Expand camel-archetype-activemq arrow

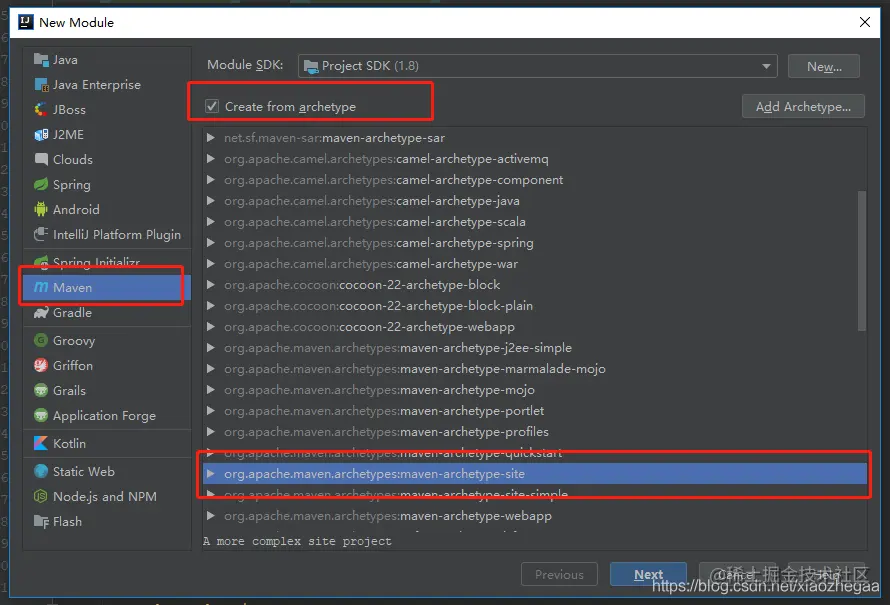[211, 159]
